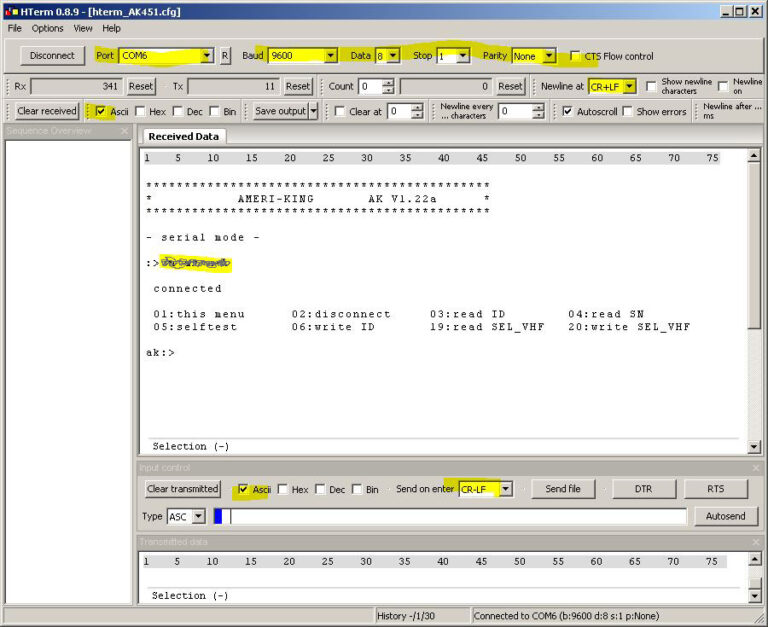Reset the Tx counter
The image size is (768, 627).
click(x=298, y=86)
